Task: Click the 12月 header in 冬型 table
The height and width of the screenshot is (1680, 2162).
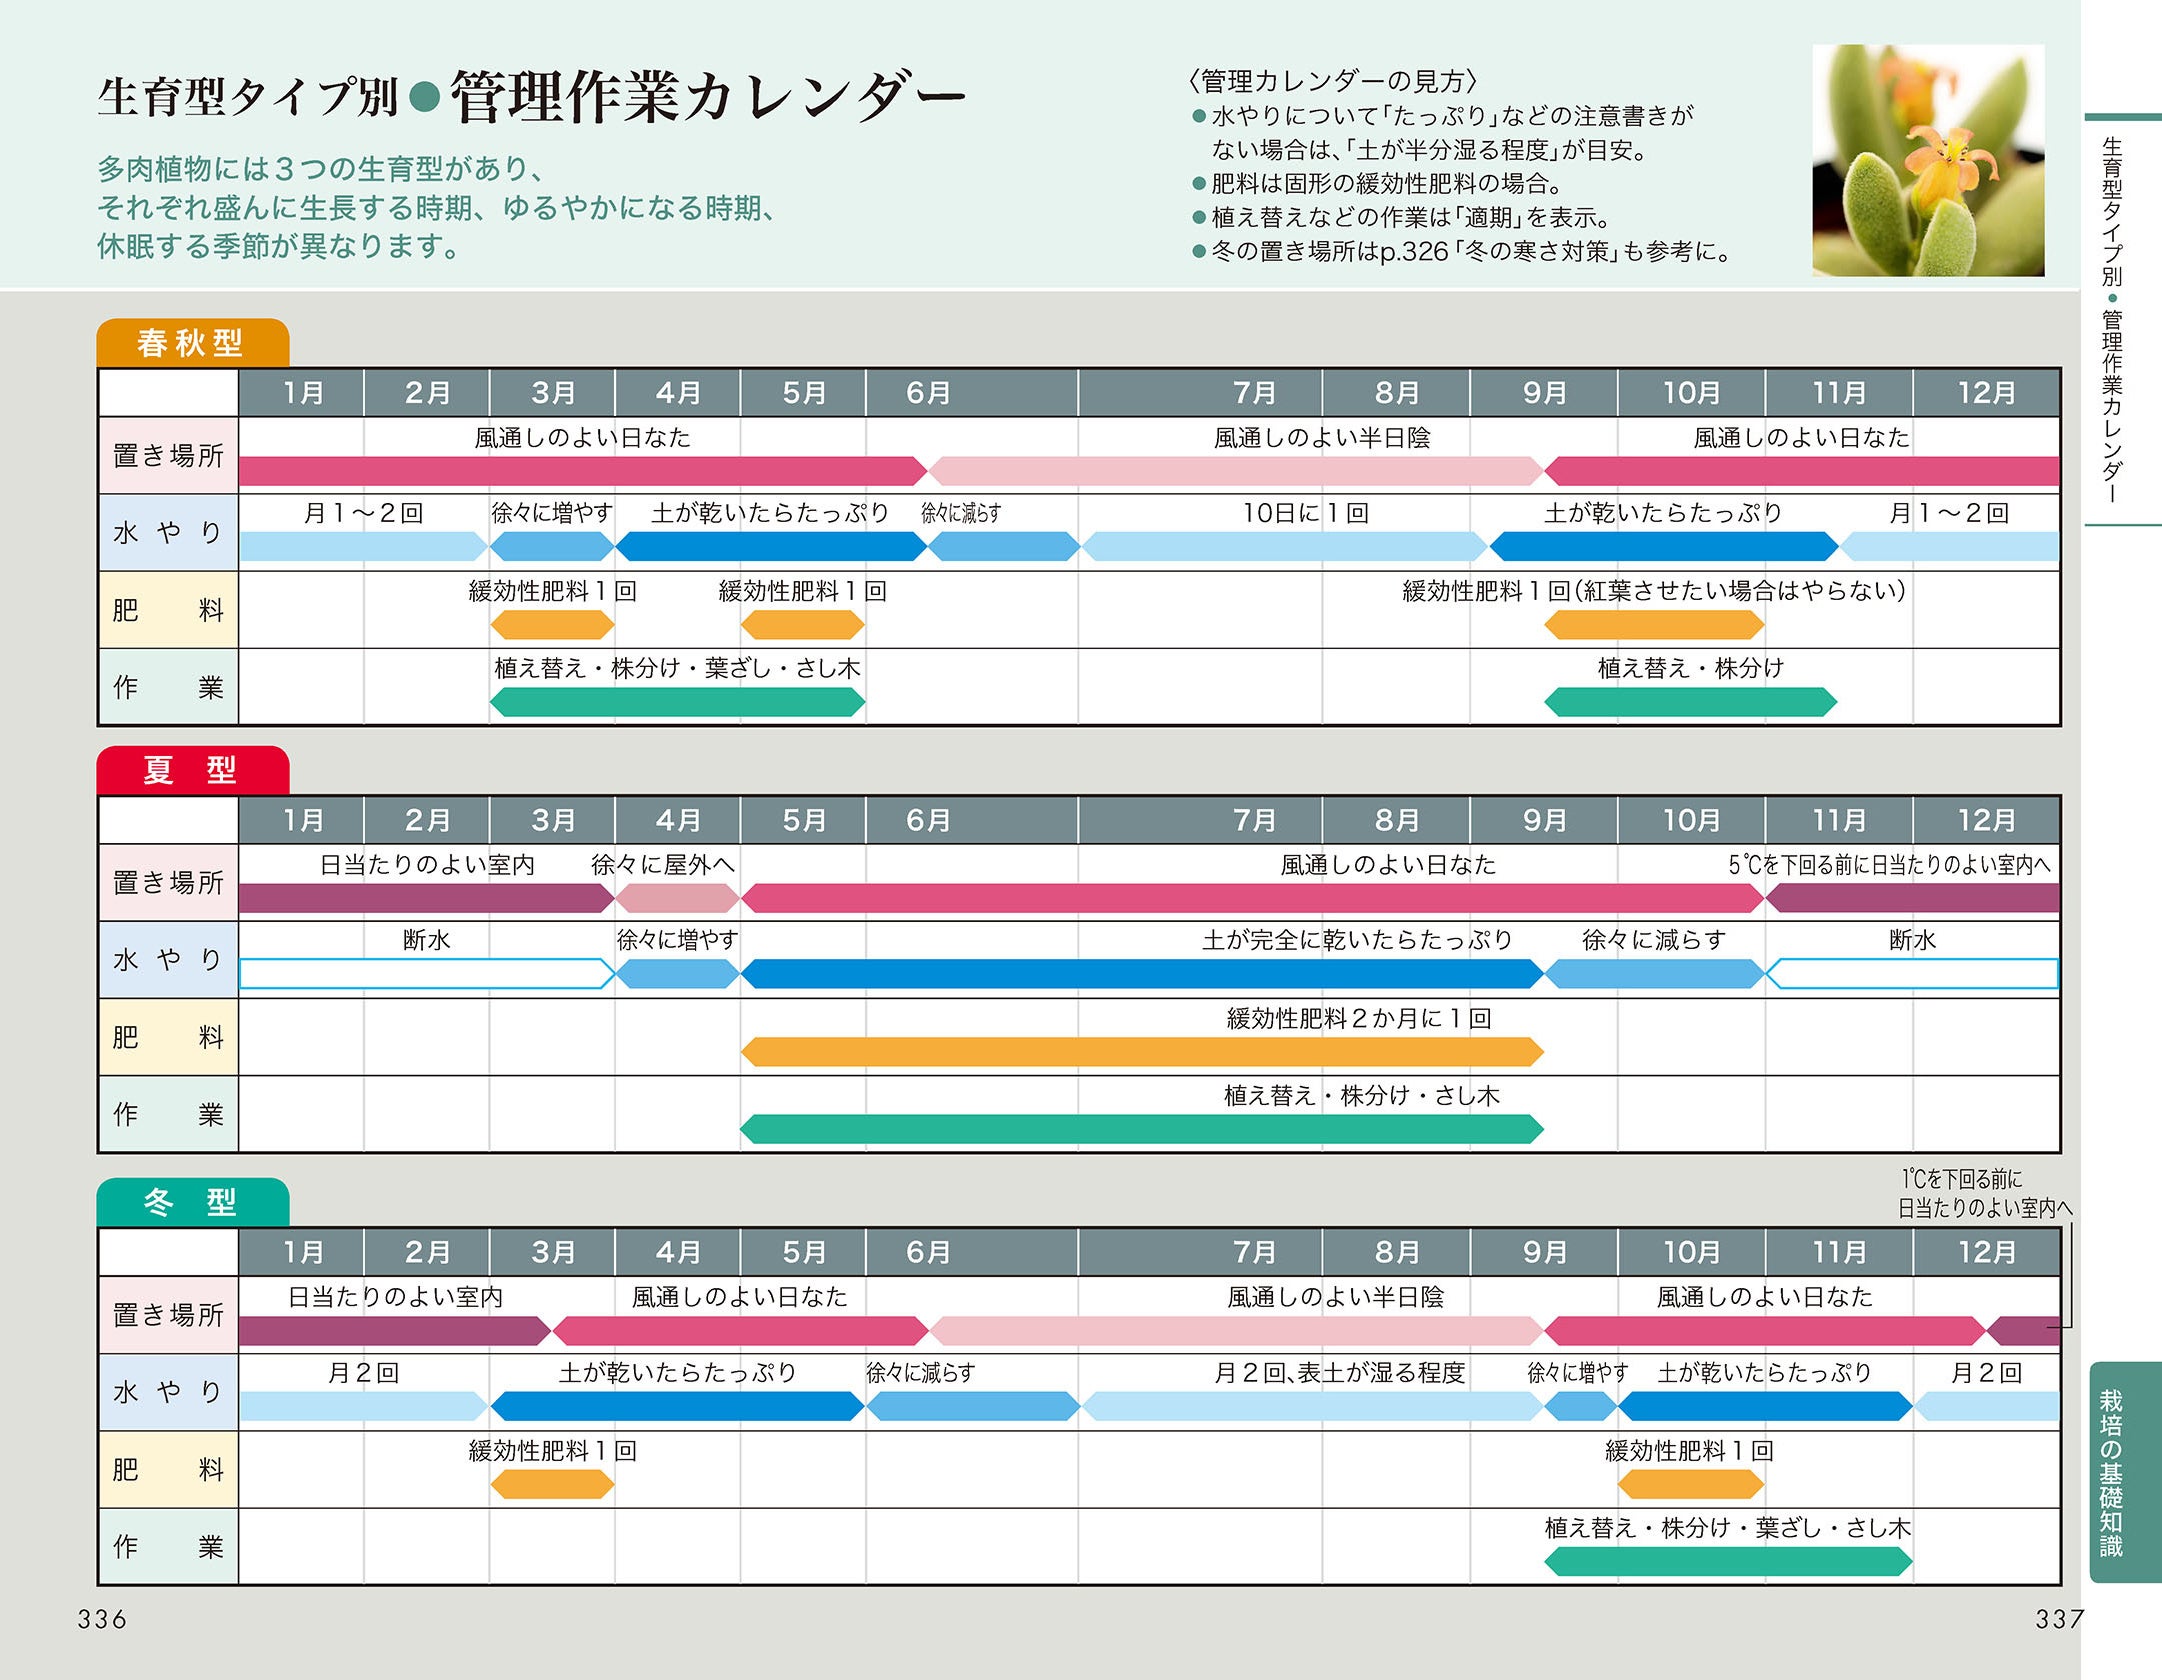Action: tap(1986, 1252)
